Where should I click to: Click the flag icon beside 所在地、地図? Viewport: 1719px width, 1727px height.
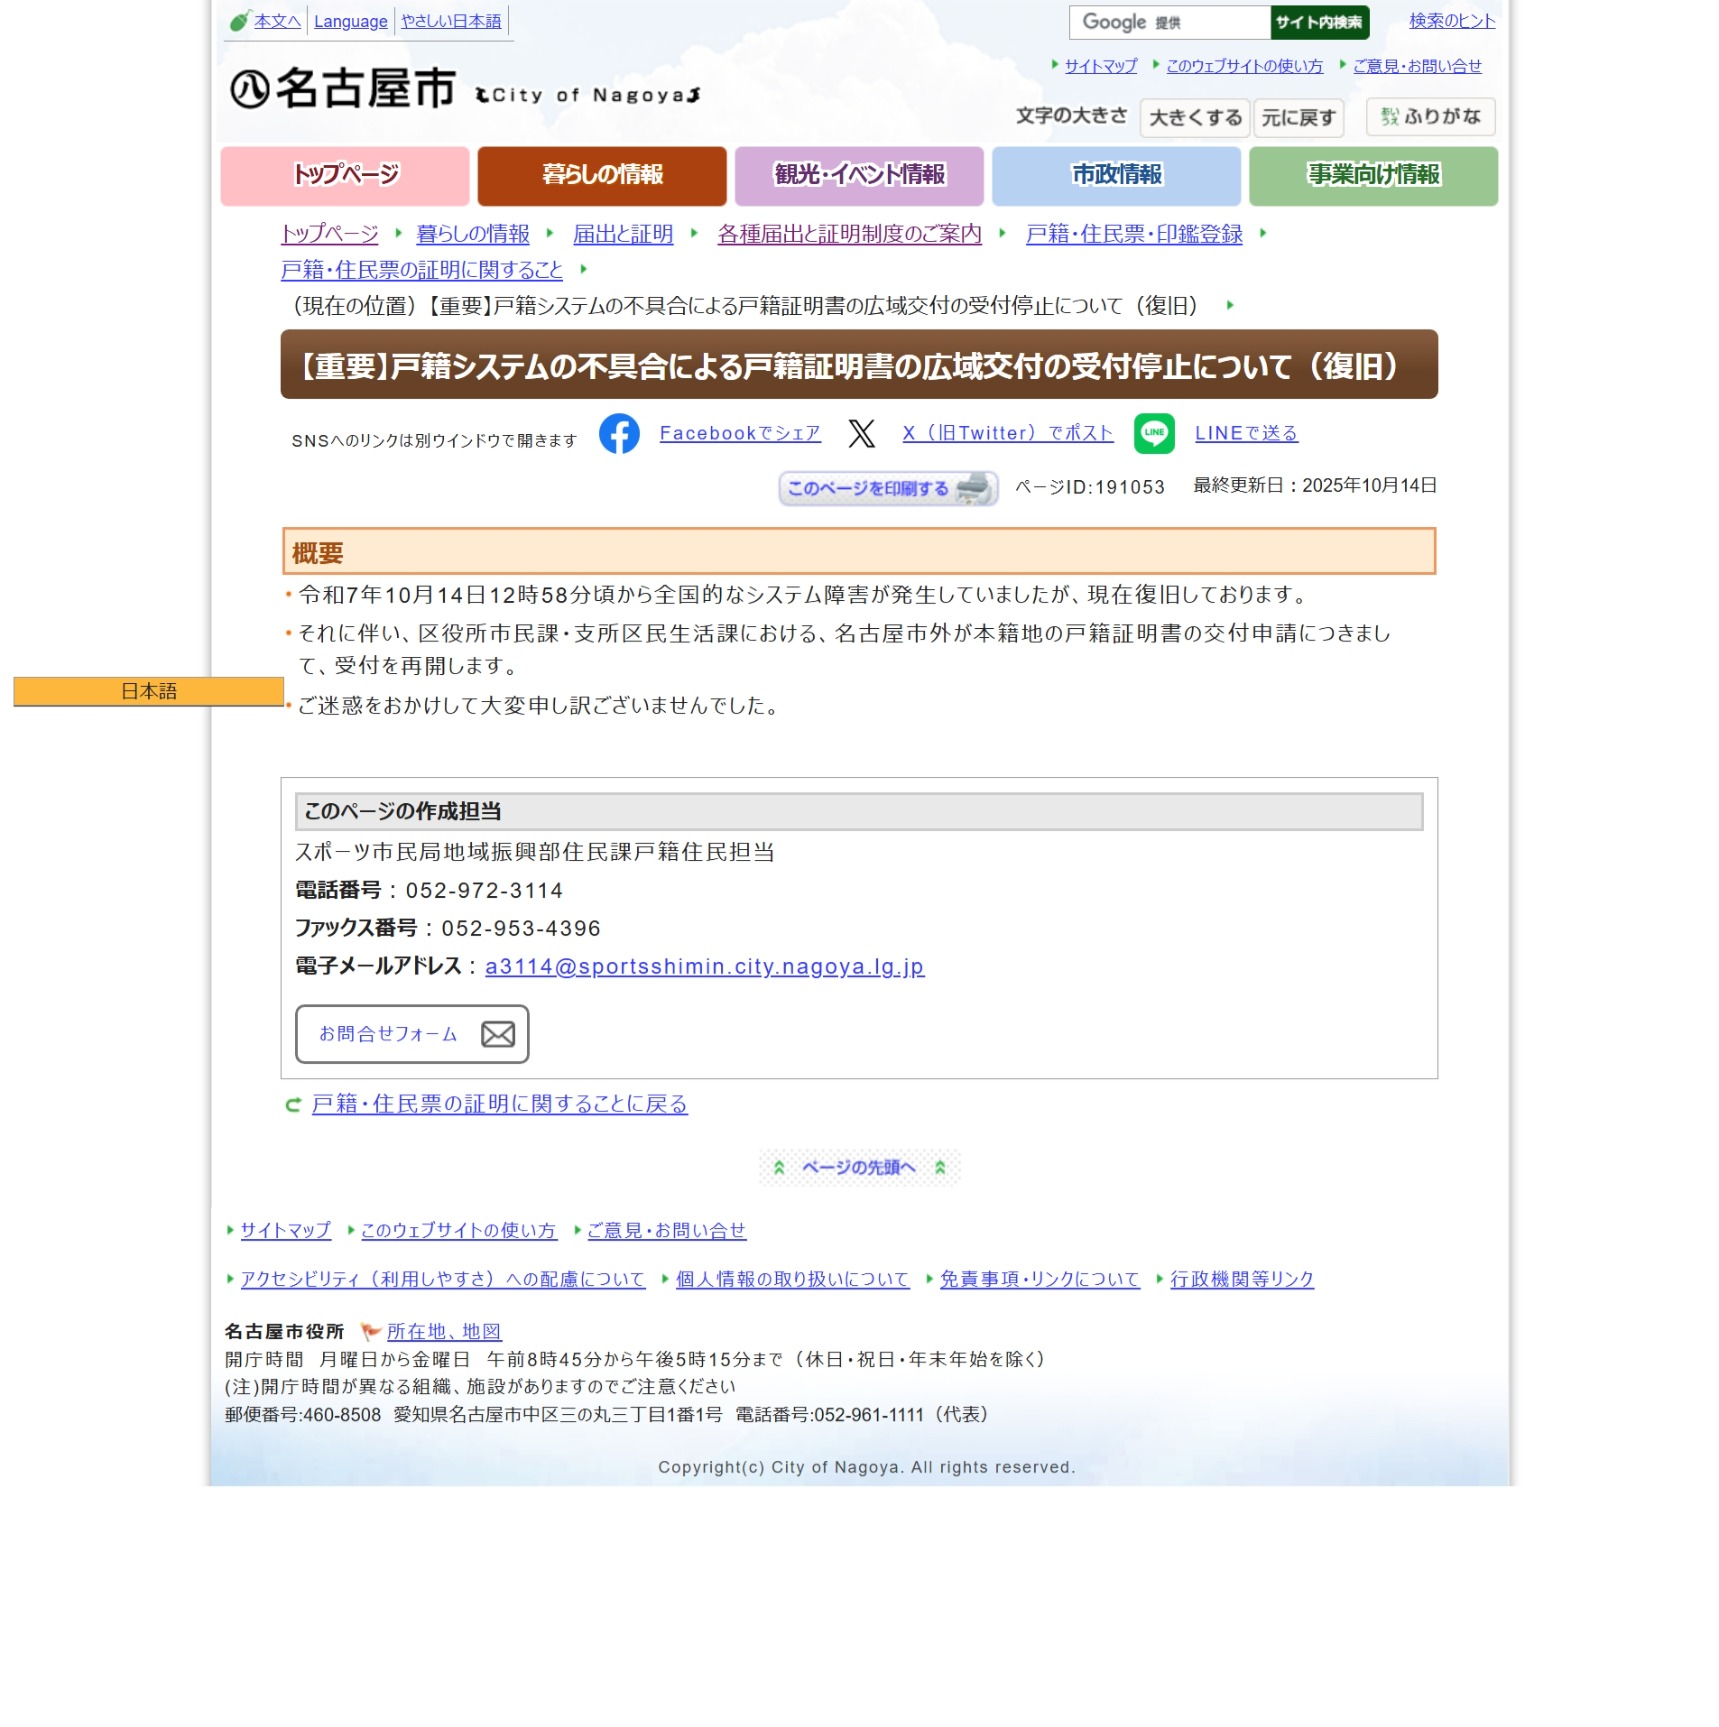(371, 1331)
